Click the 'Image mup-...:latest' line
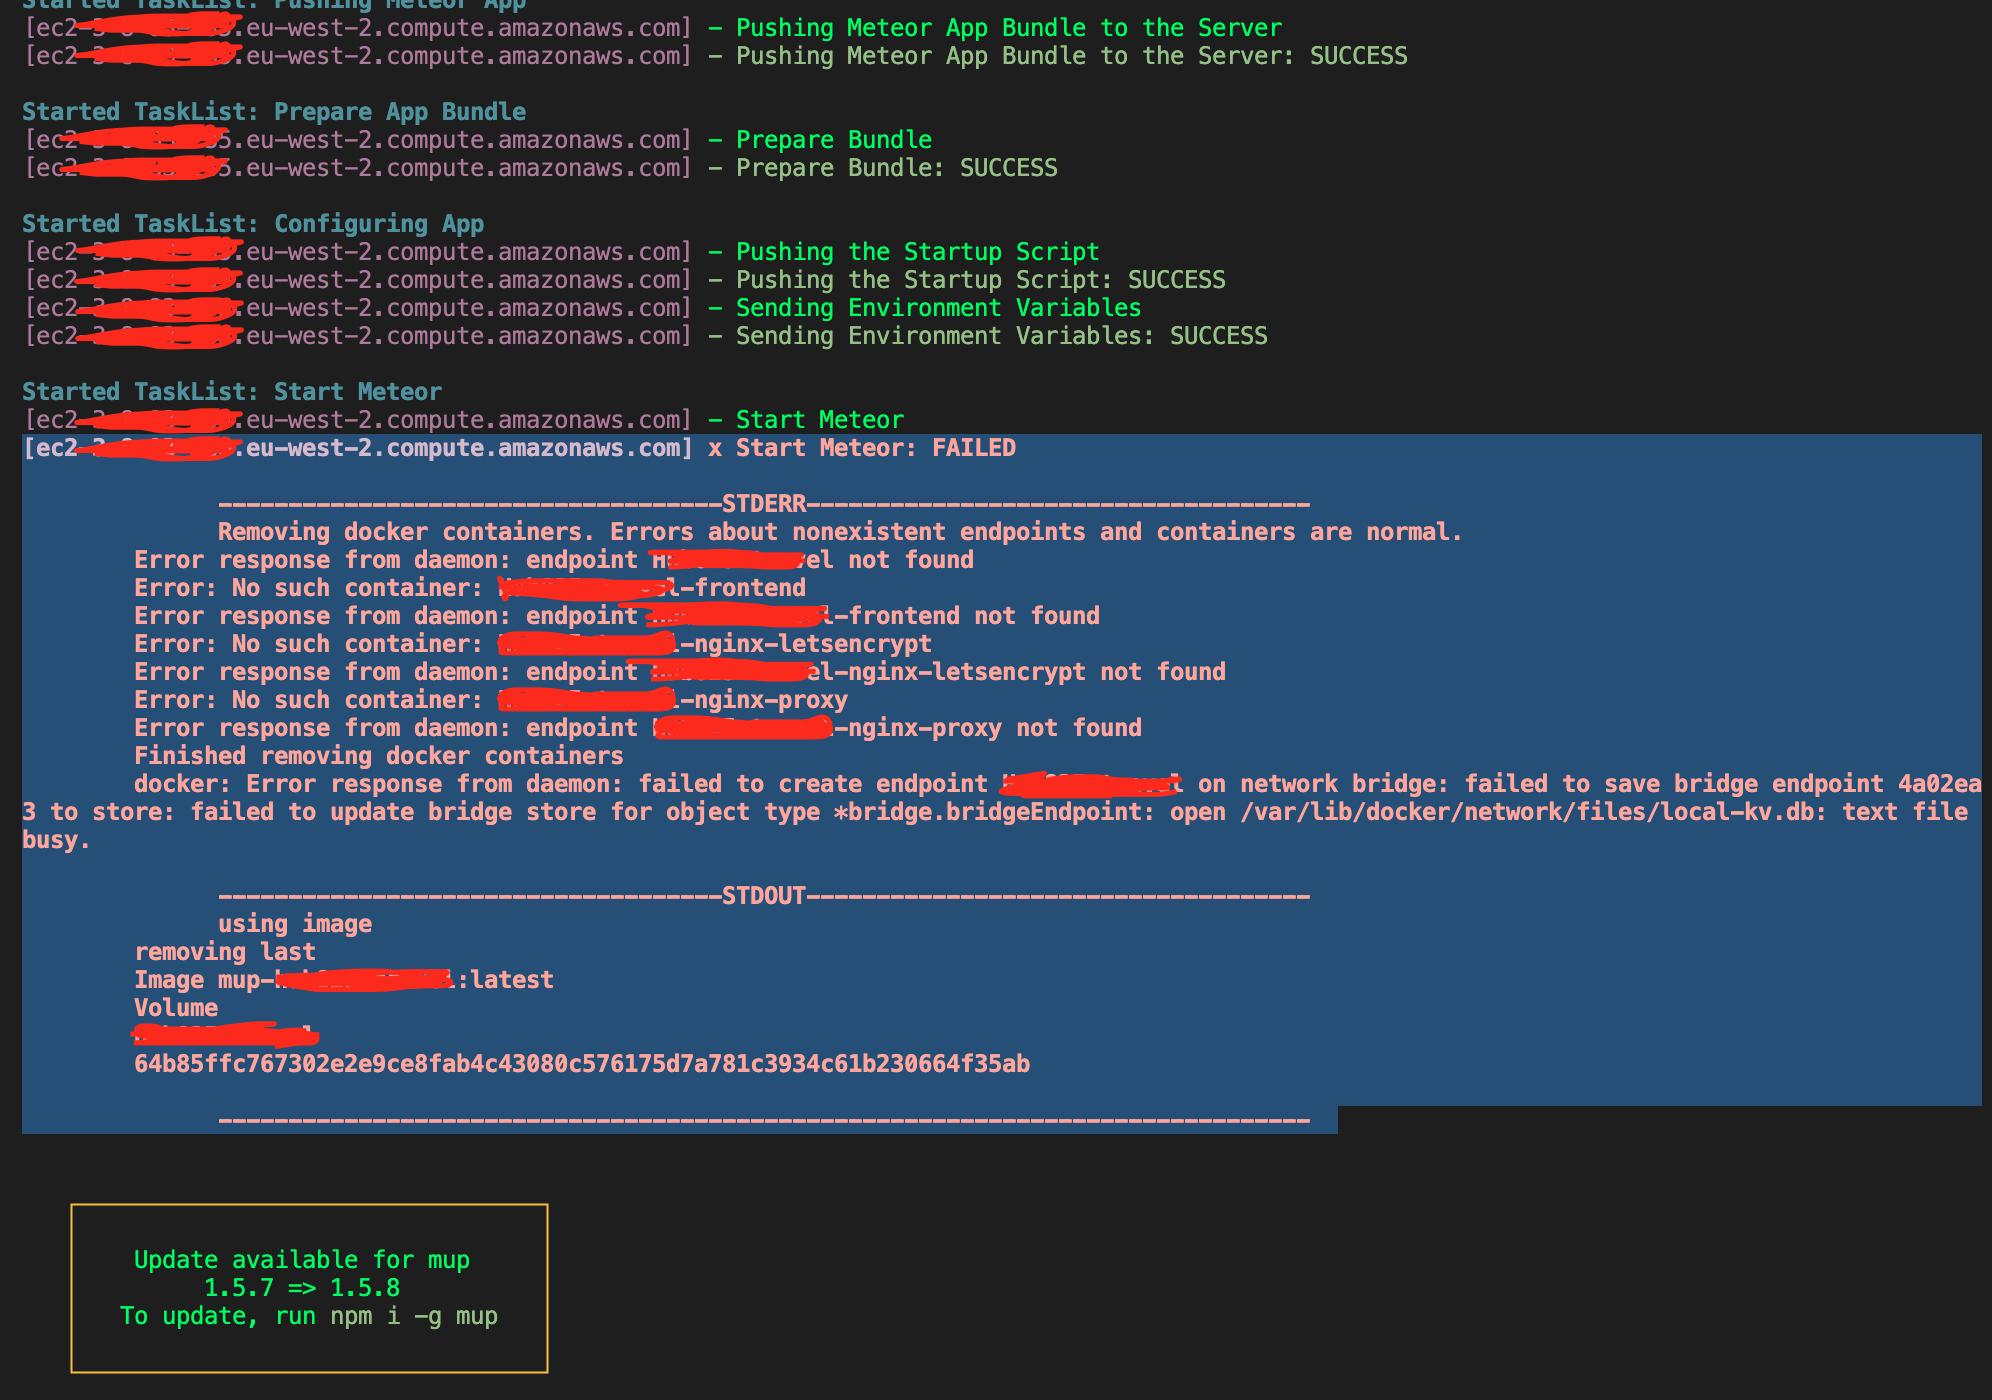This screenshot has height=1400, width=1992. (343, 980)
